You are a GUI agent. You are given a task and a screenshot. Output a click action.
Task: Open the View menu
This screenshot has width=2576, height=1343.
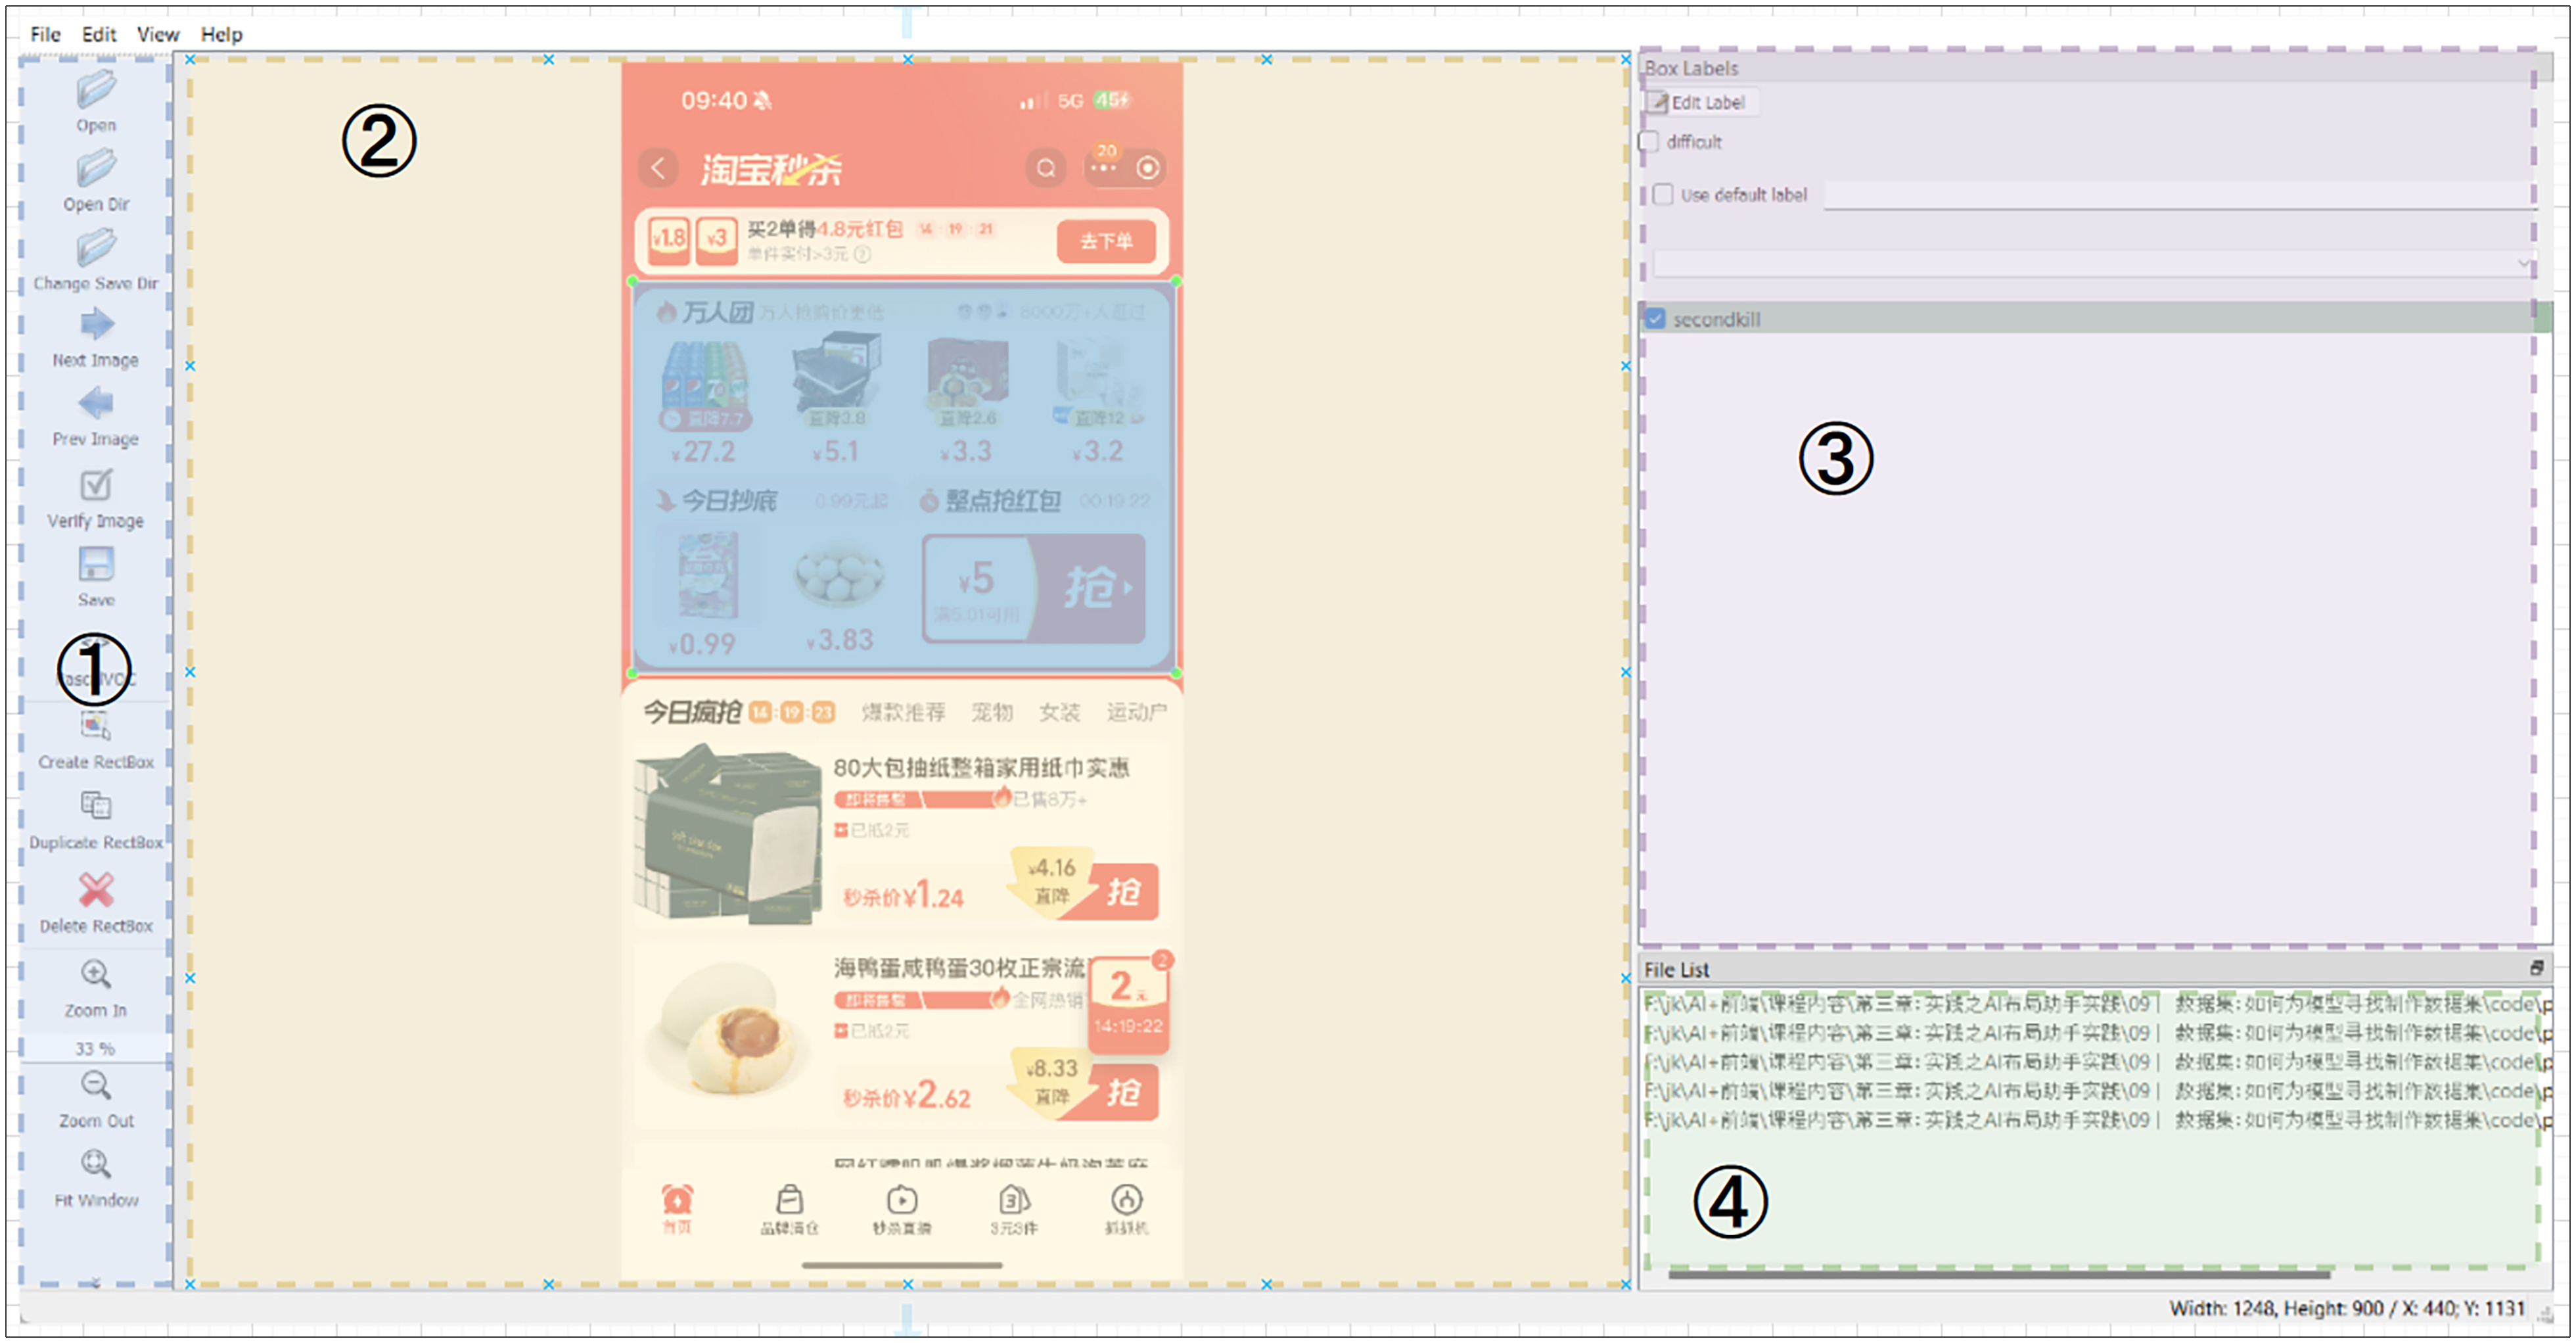(157, 34)
